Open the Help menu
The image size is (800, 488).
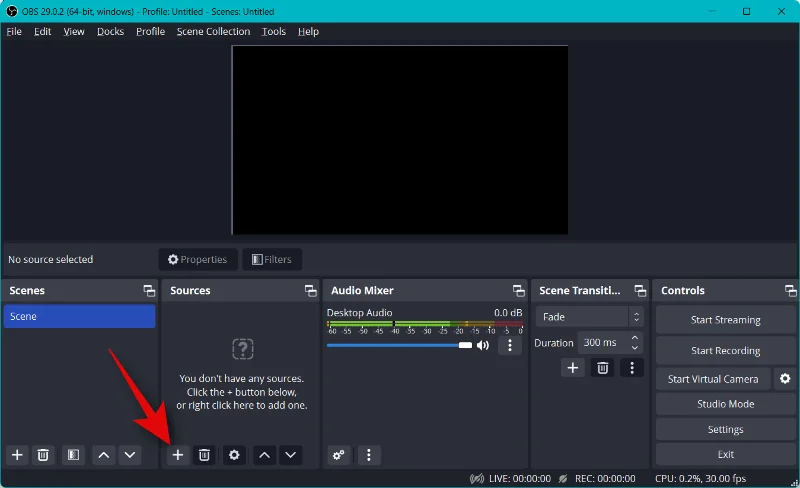tap(308, 32)
